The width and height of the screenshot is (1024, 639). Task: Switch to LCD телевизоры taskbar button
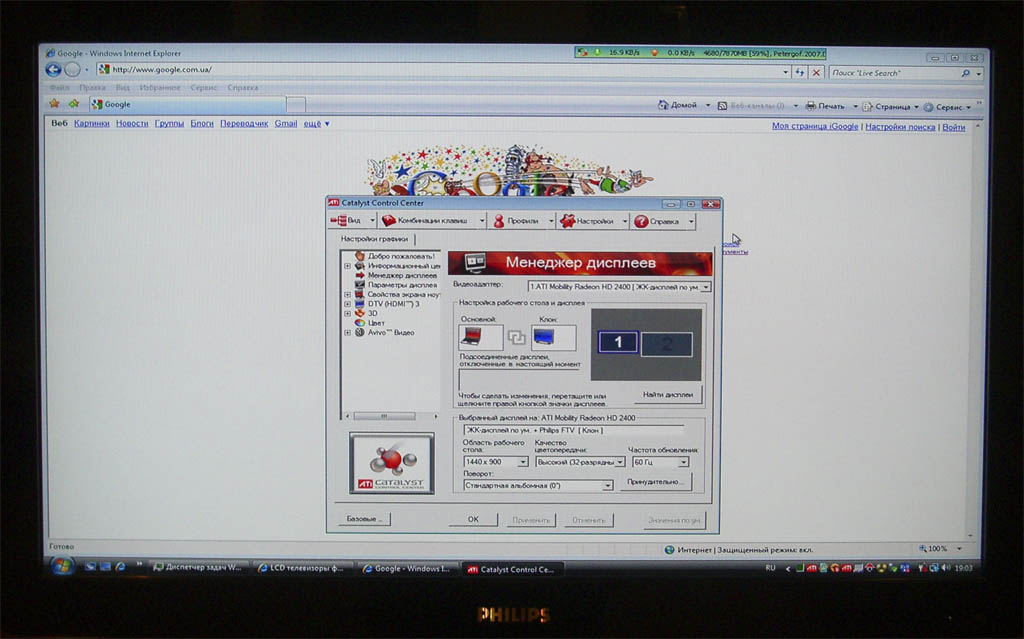click(302, 568)
